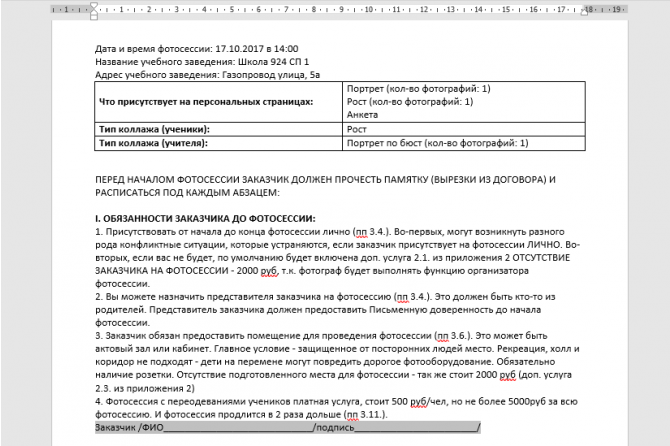Click the table text 'Анкета'
The width and height of the screenshot is (670, 446).
[362, 114]
